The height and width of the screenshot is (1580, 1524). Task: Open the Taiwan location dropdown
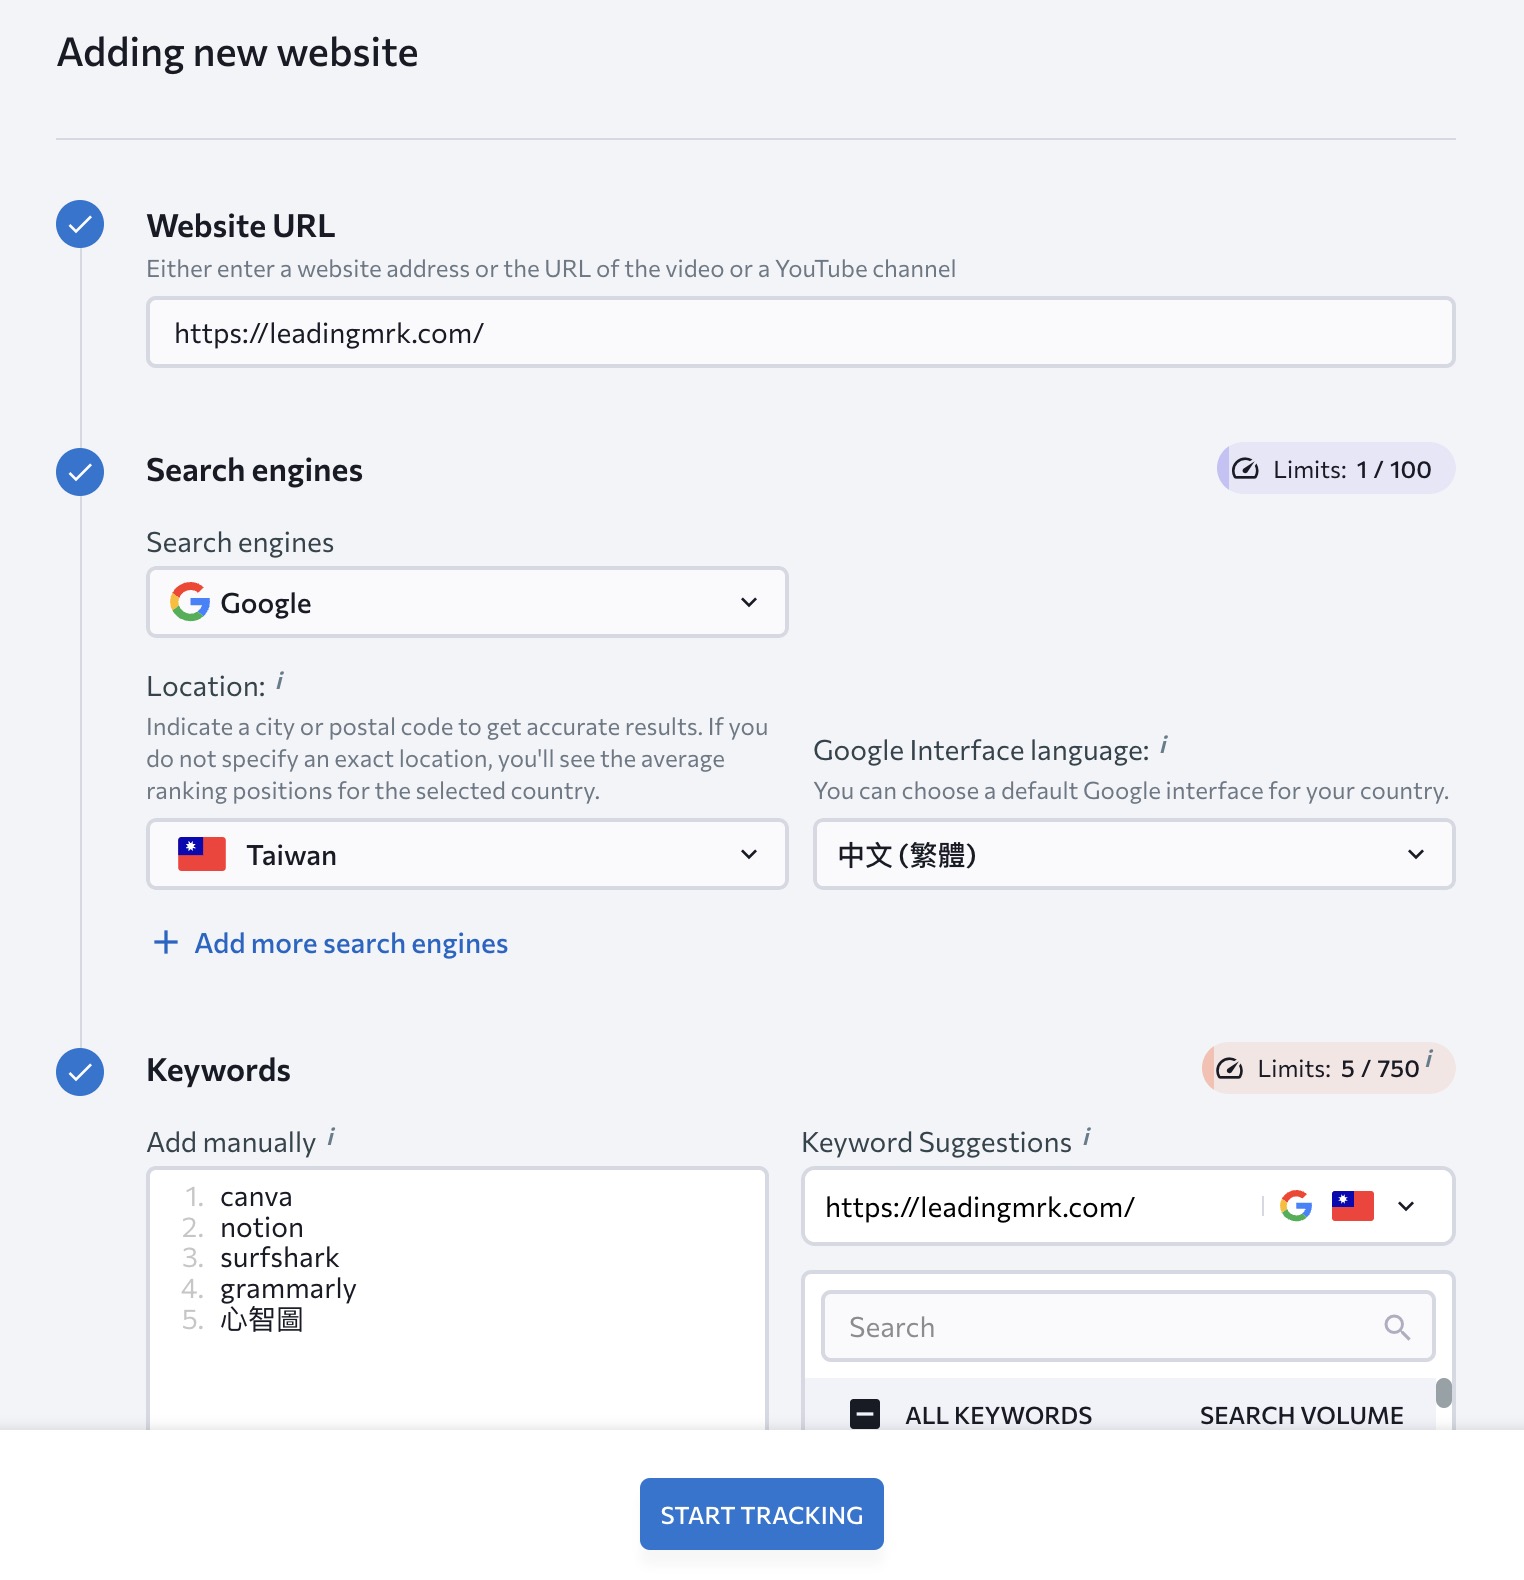pyautogui.click(x=467, y=854)
